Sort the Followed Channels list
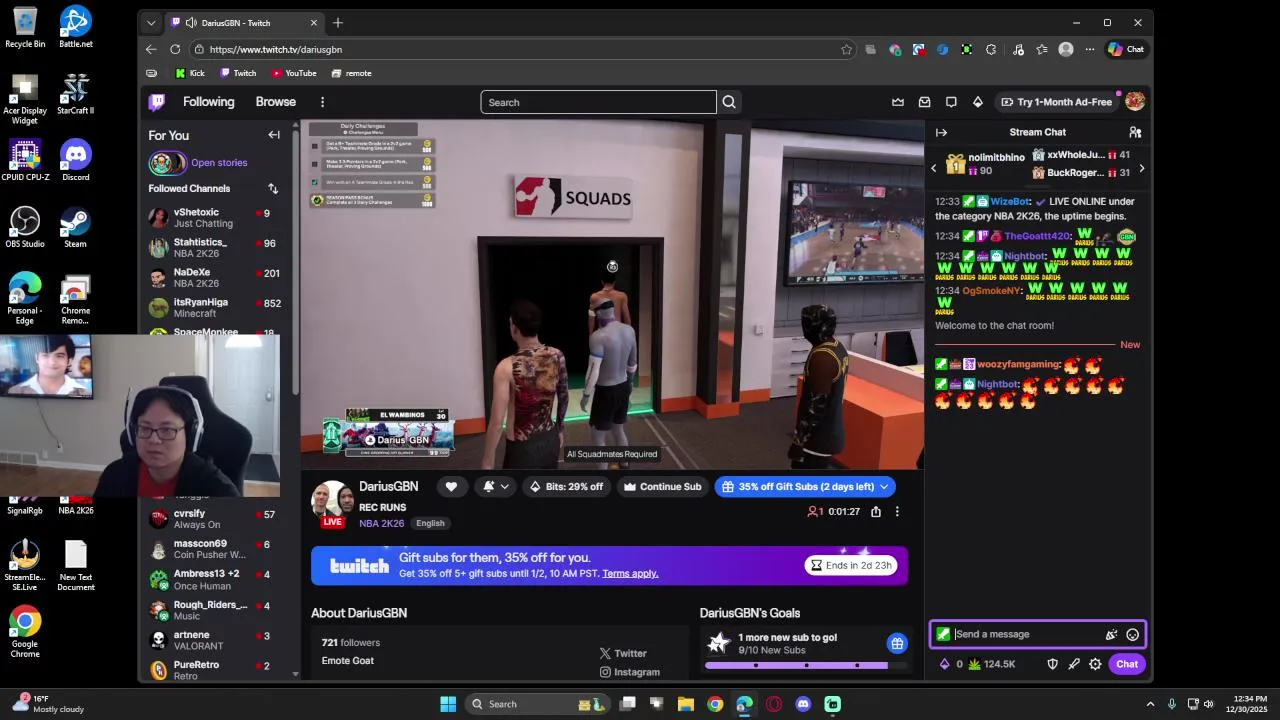 (273, 188)
